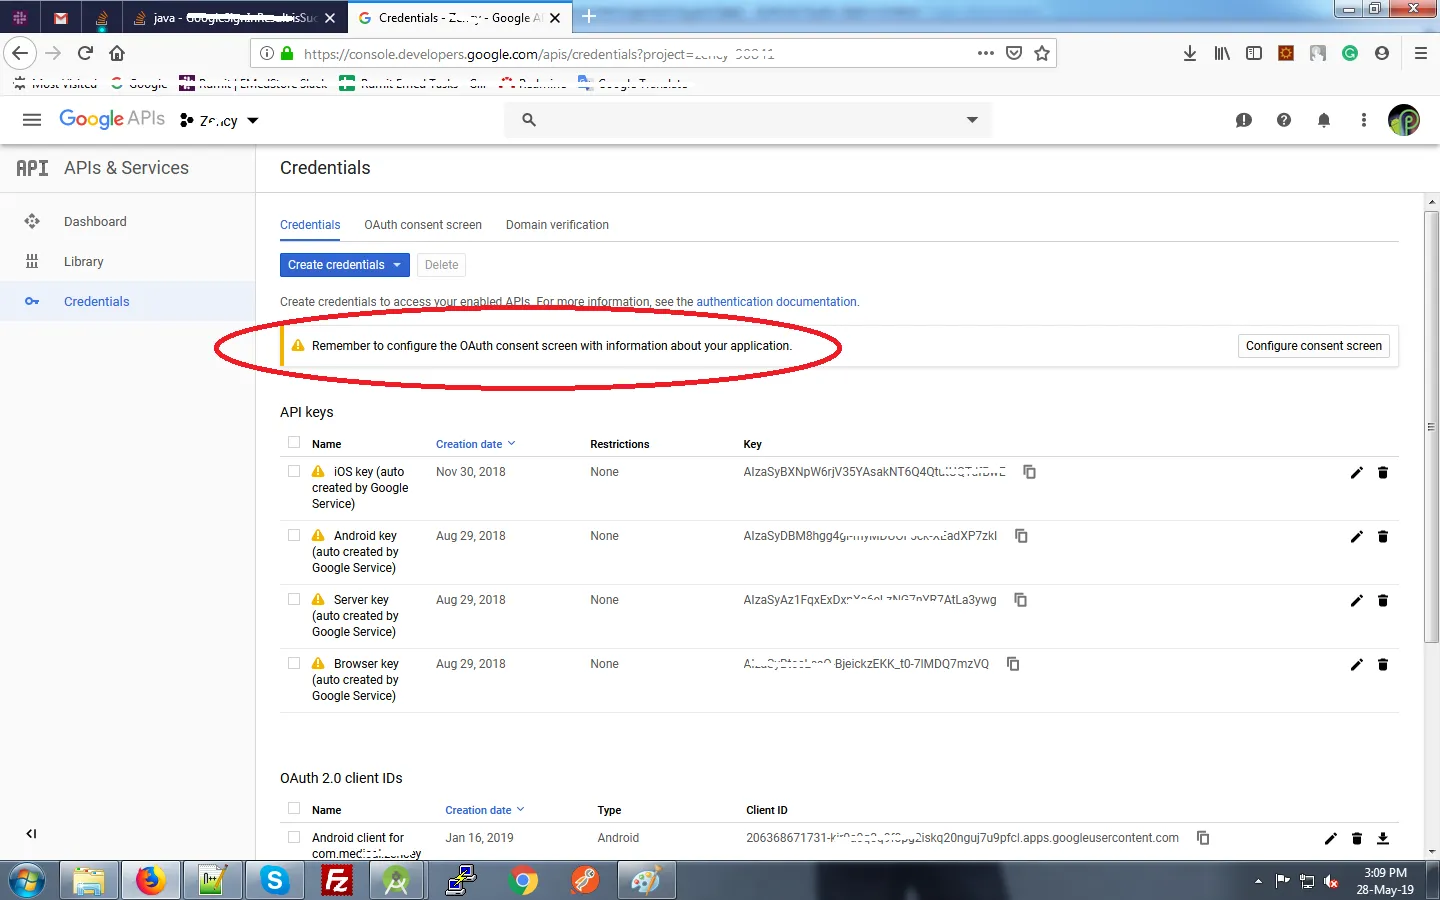Open the Firefox hamburger menu

click(x=1421, y=53)
